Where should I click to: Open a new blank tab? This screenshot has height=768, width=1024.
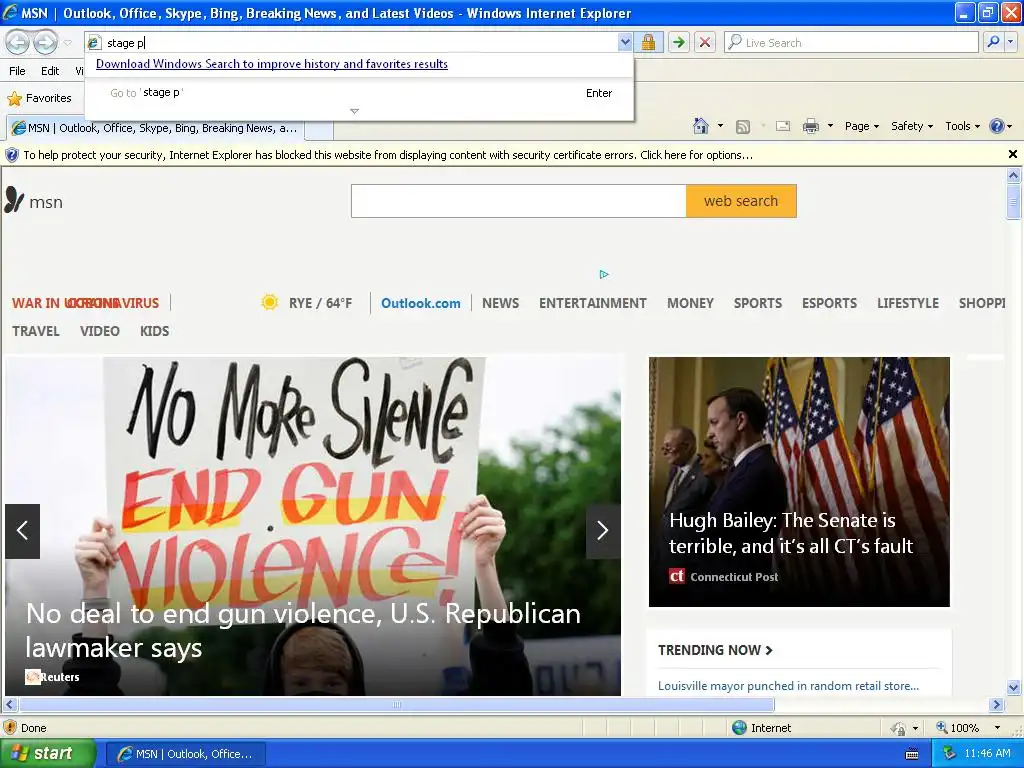click(319, 129)
